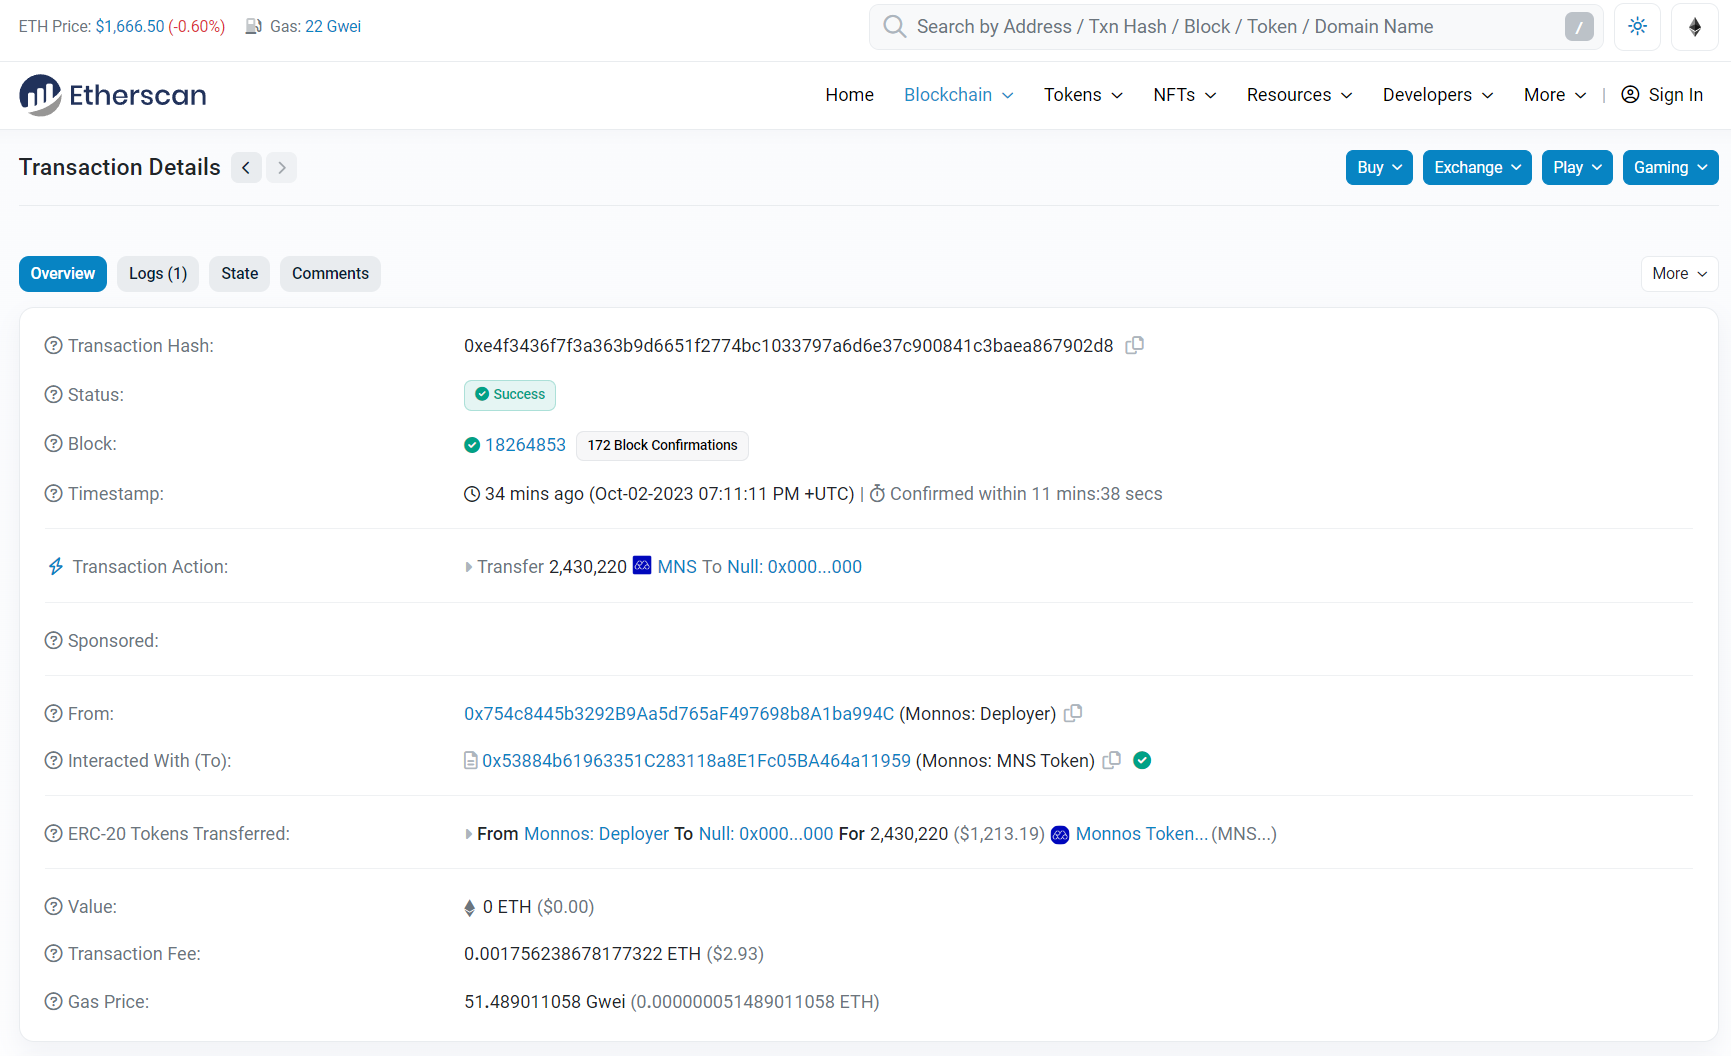Screen dimensions: 1731x1056
Task: Open the Developers dropdown menu
Action: click(1438, 95)
